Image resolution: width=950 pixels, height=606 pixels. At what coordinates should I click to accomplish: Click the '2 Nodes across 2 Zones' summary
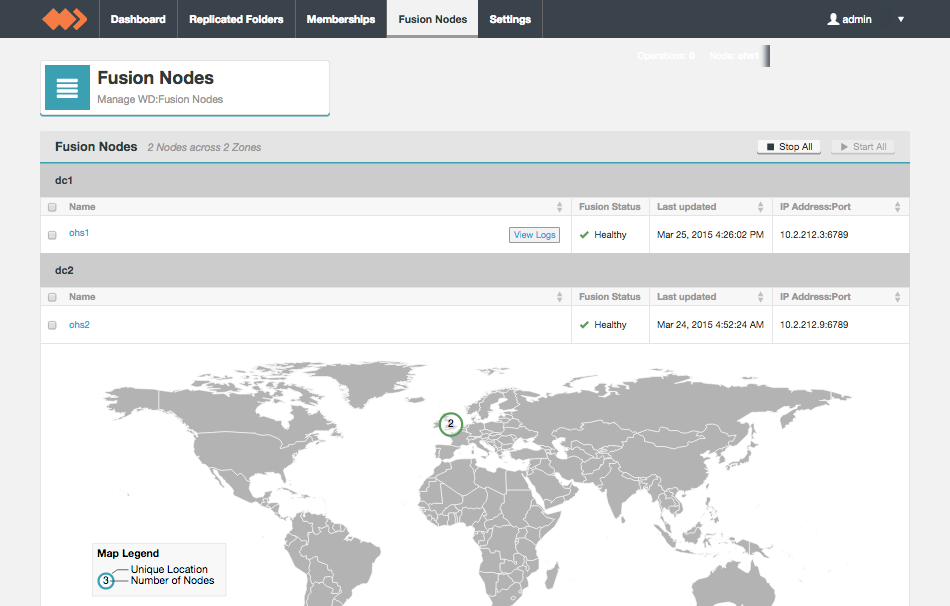[204, 147]
